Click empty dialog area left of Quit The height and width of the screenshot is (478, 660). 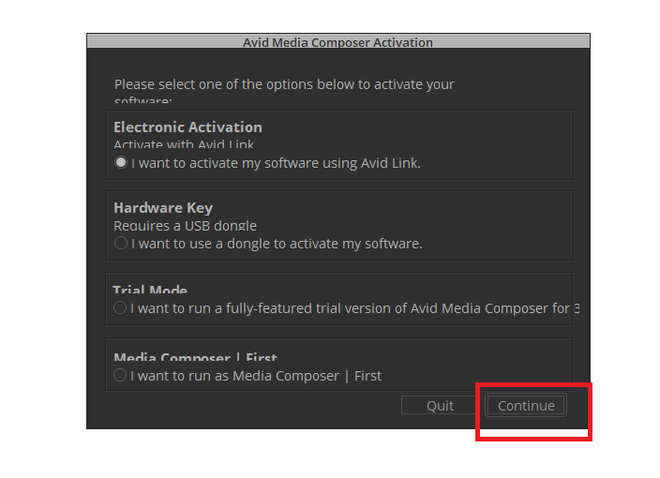coord(250,406)
